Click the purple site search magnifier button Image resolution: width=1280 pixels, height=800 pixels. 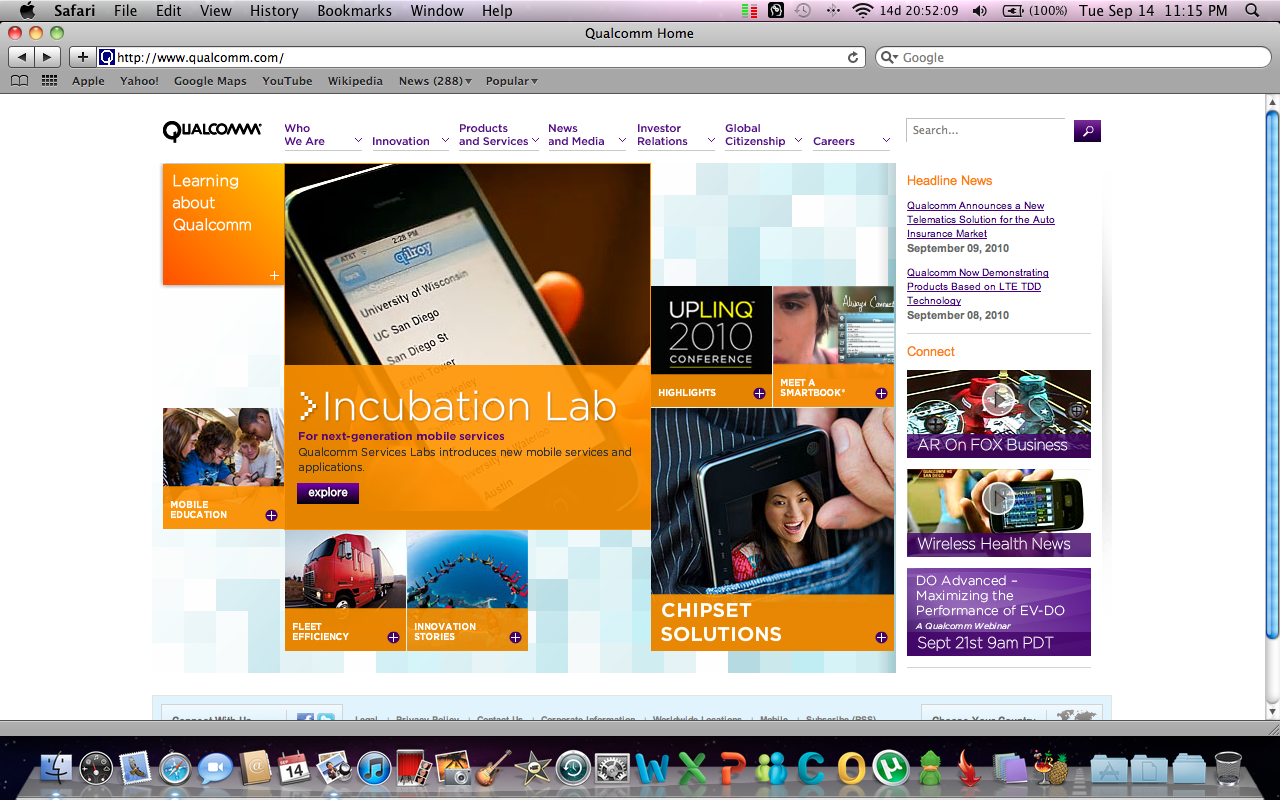coord(1087,130)
